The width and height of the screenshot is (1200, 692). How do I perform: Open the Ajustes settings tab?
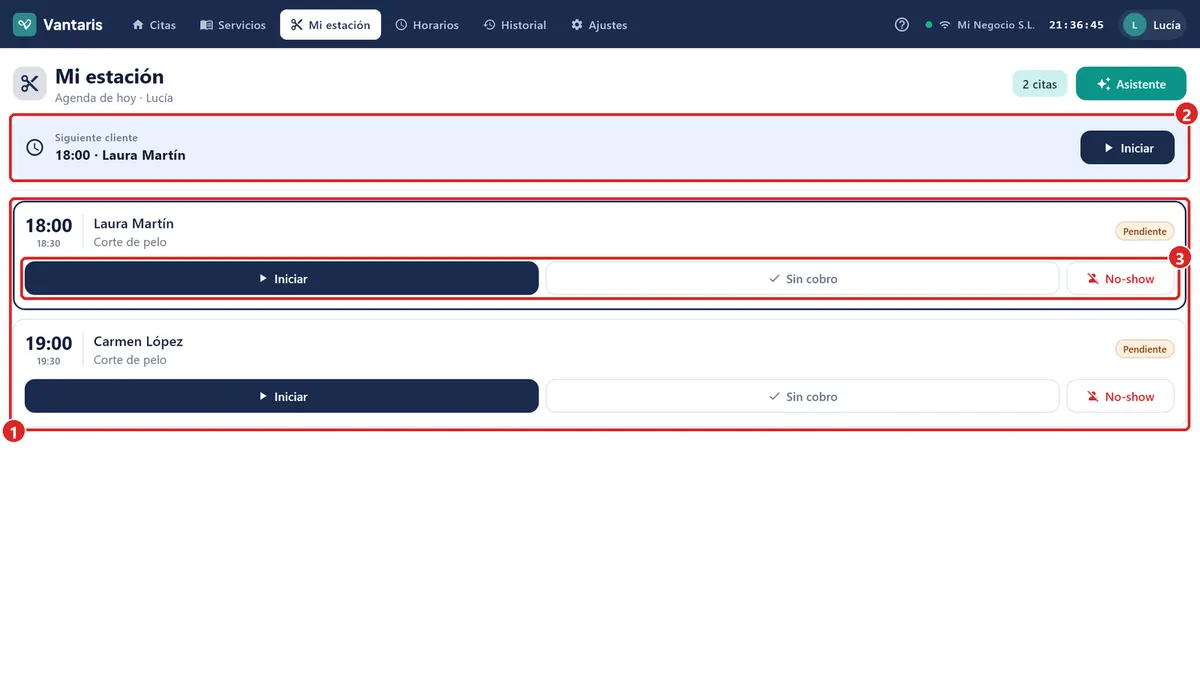(x=599, y=25)
